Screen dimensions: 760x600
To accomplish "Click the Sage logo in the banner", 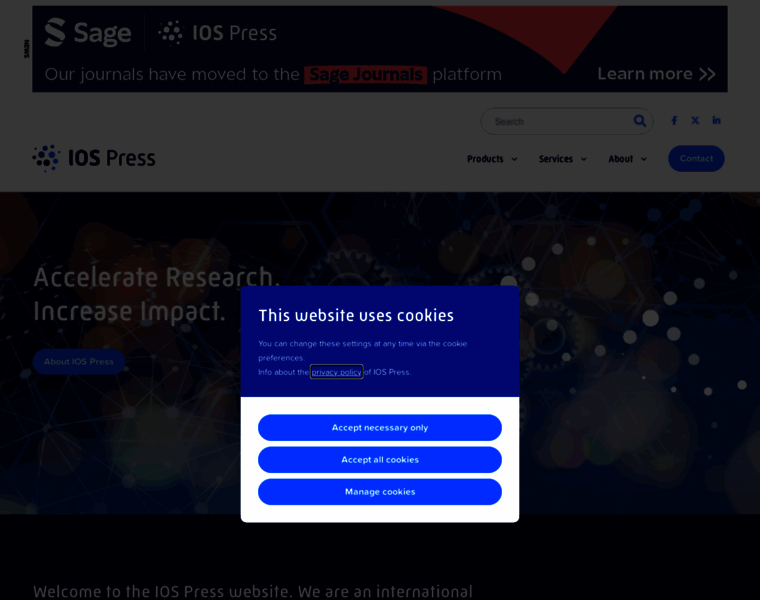I will pos(88,32).
